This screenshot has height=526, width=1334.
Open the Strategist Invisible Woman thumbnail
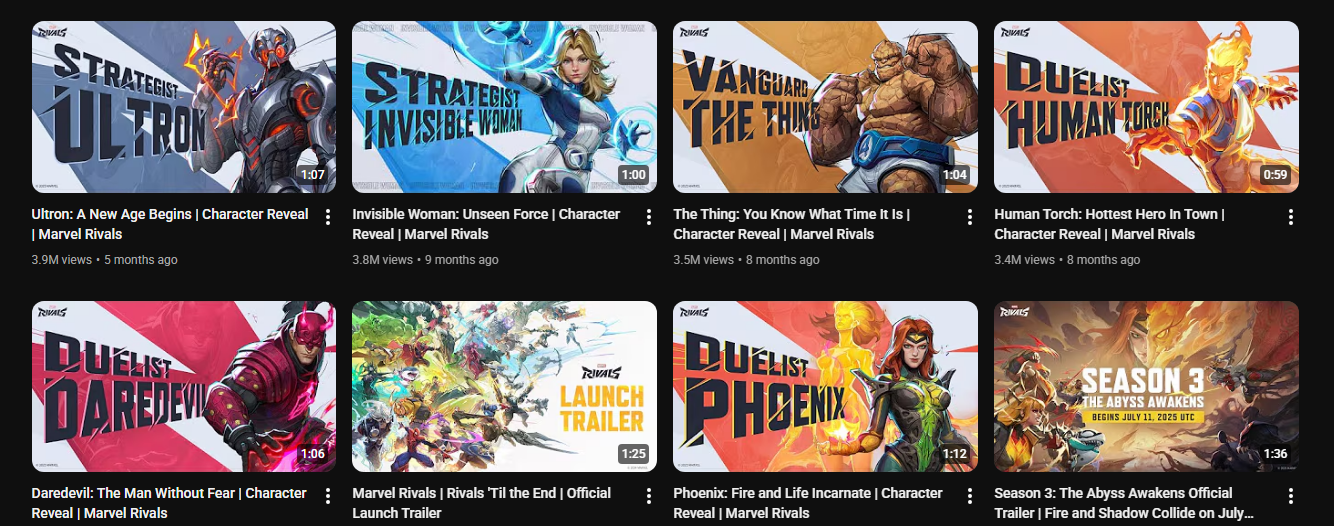[505, 107]
